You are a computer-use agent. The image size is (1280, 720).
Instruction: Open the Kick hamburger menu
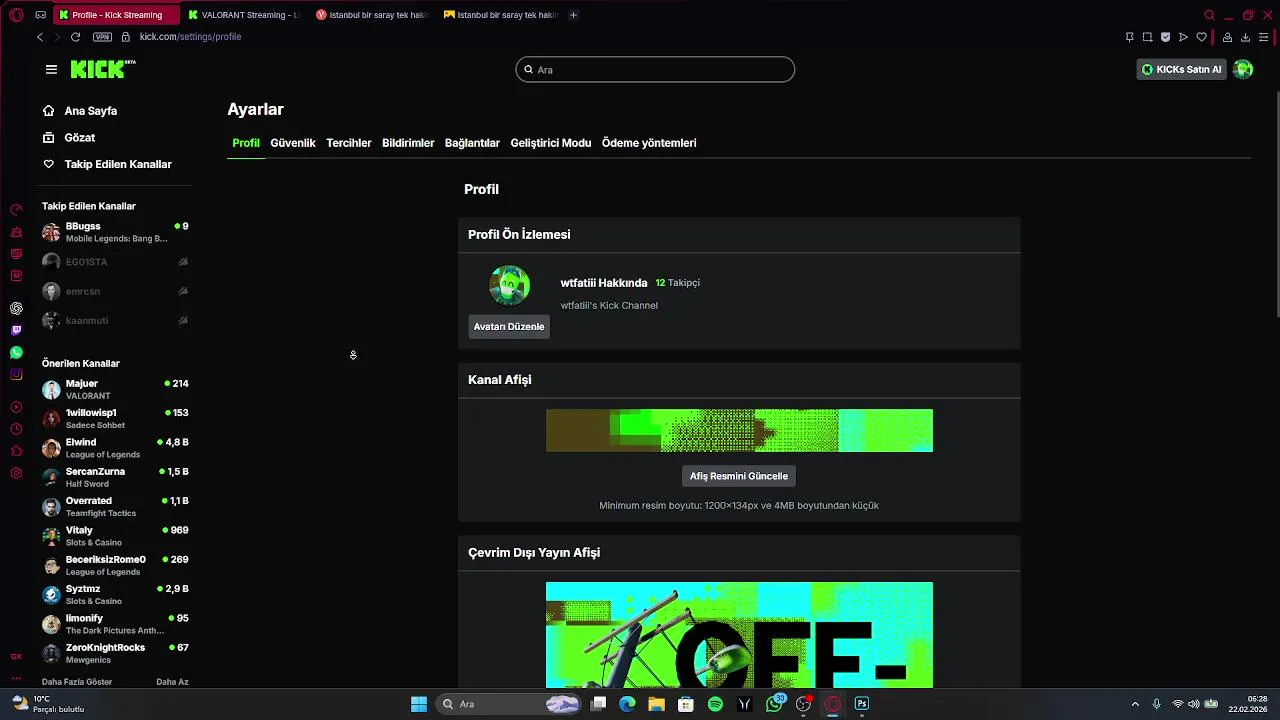(x=51, y=69)
